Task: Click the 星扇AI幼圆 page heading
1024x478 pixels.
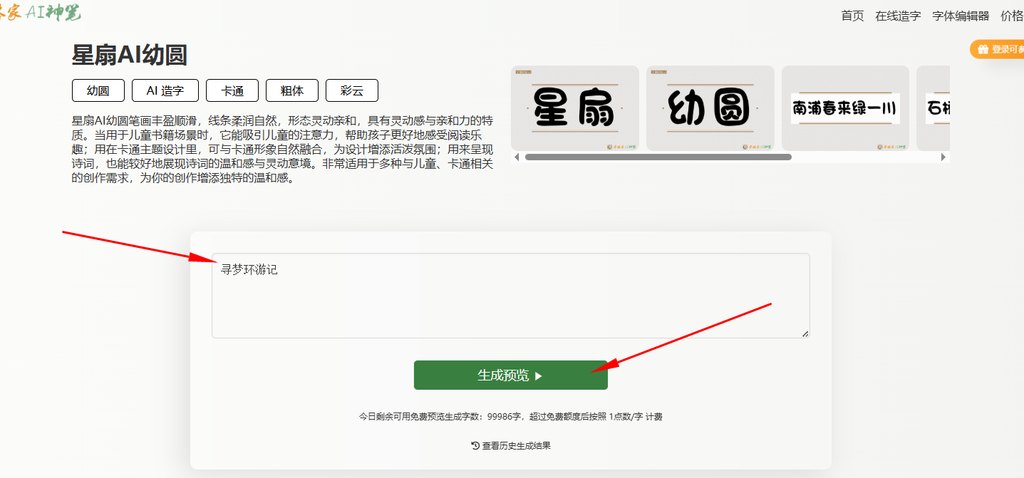Action: [129, 56]
